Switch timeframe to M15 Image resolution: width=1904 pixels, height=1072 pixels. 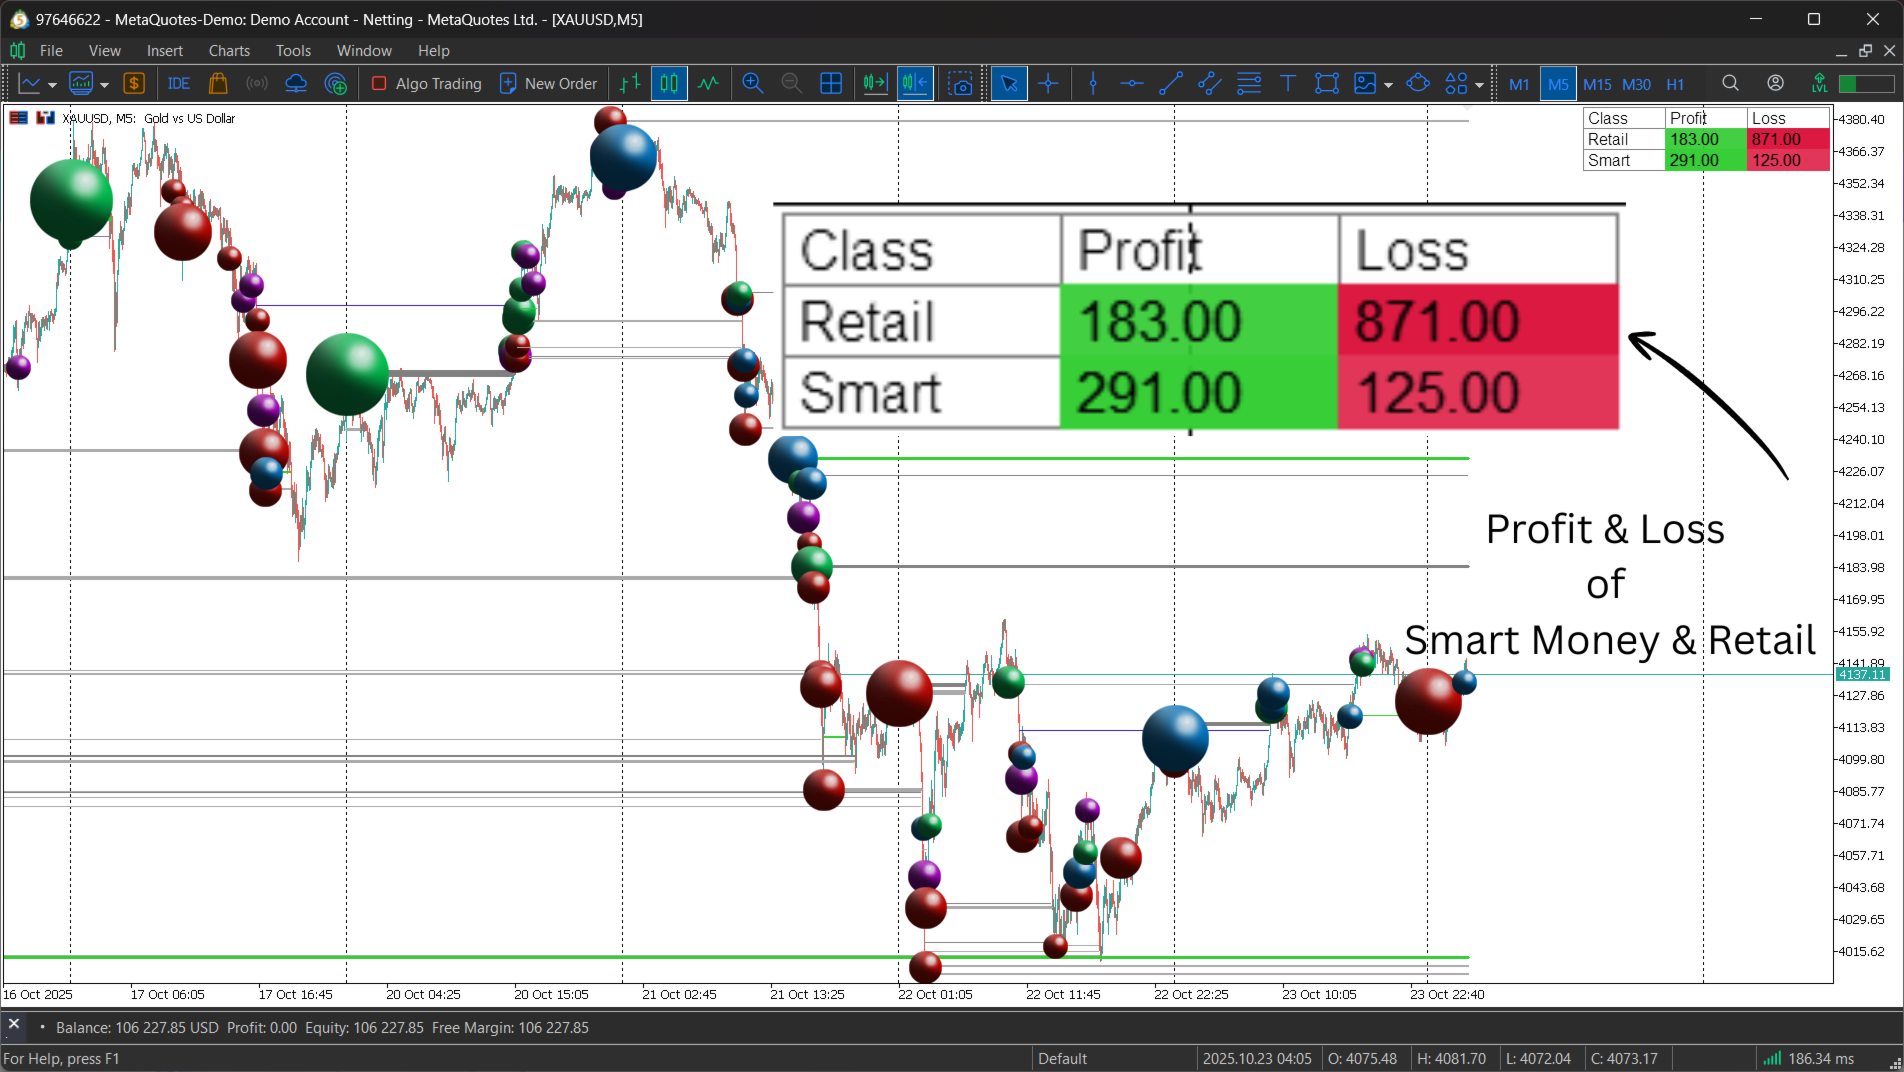point(1597,84)
